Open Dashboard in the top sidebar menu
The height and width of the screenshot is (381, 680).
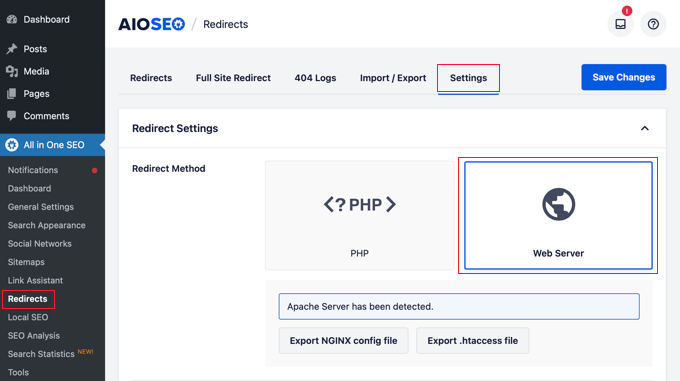pyautogui.click(x=46, y=20)
